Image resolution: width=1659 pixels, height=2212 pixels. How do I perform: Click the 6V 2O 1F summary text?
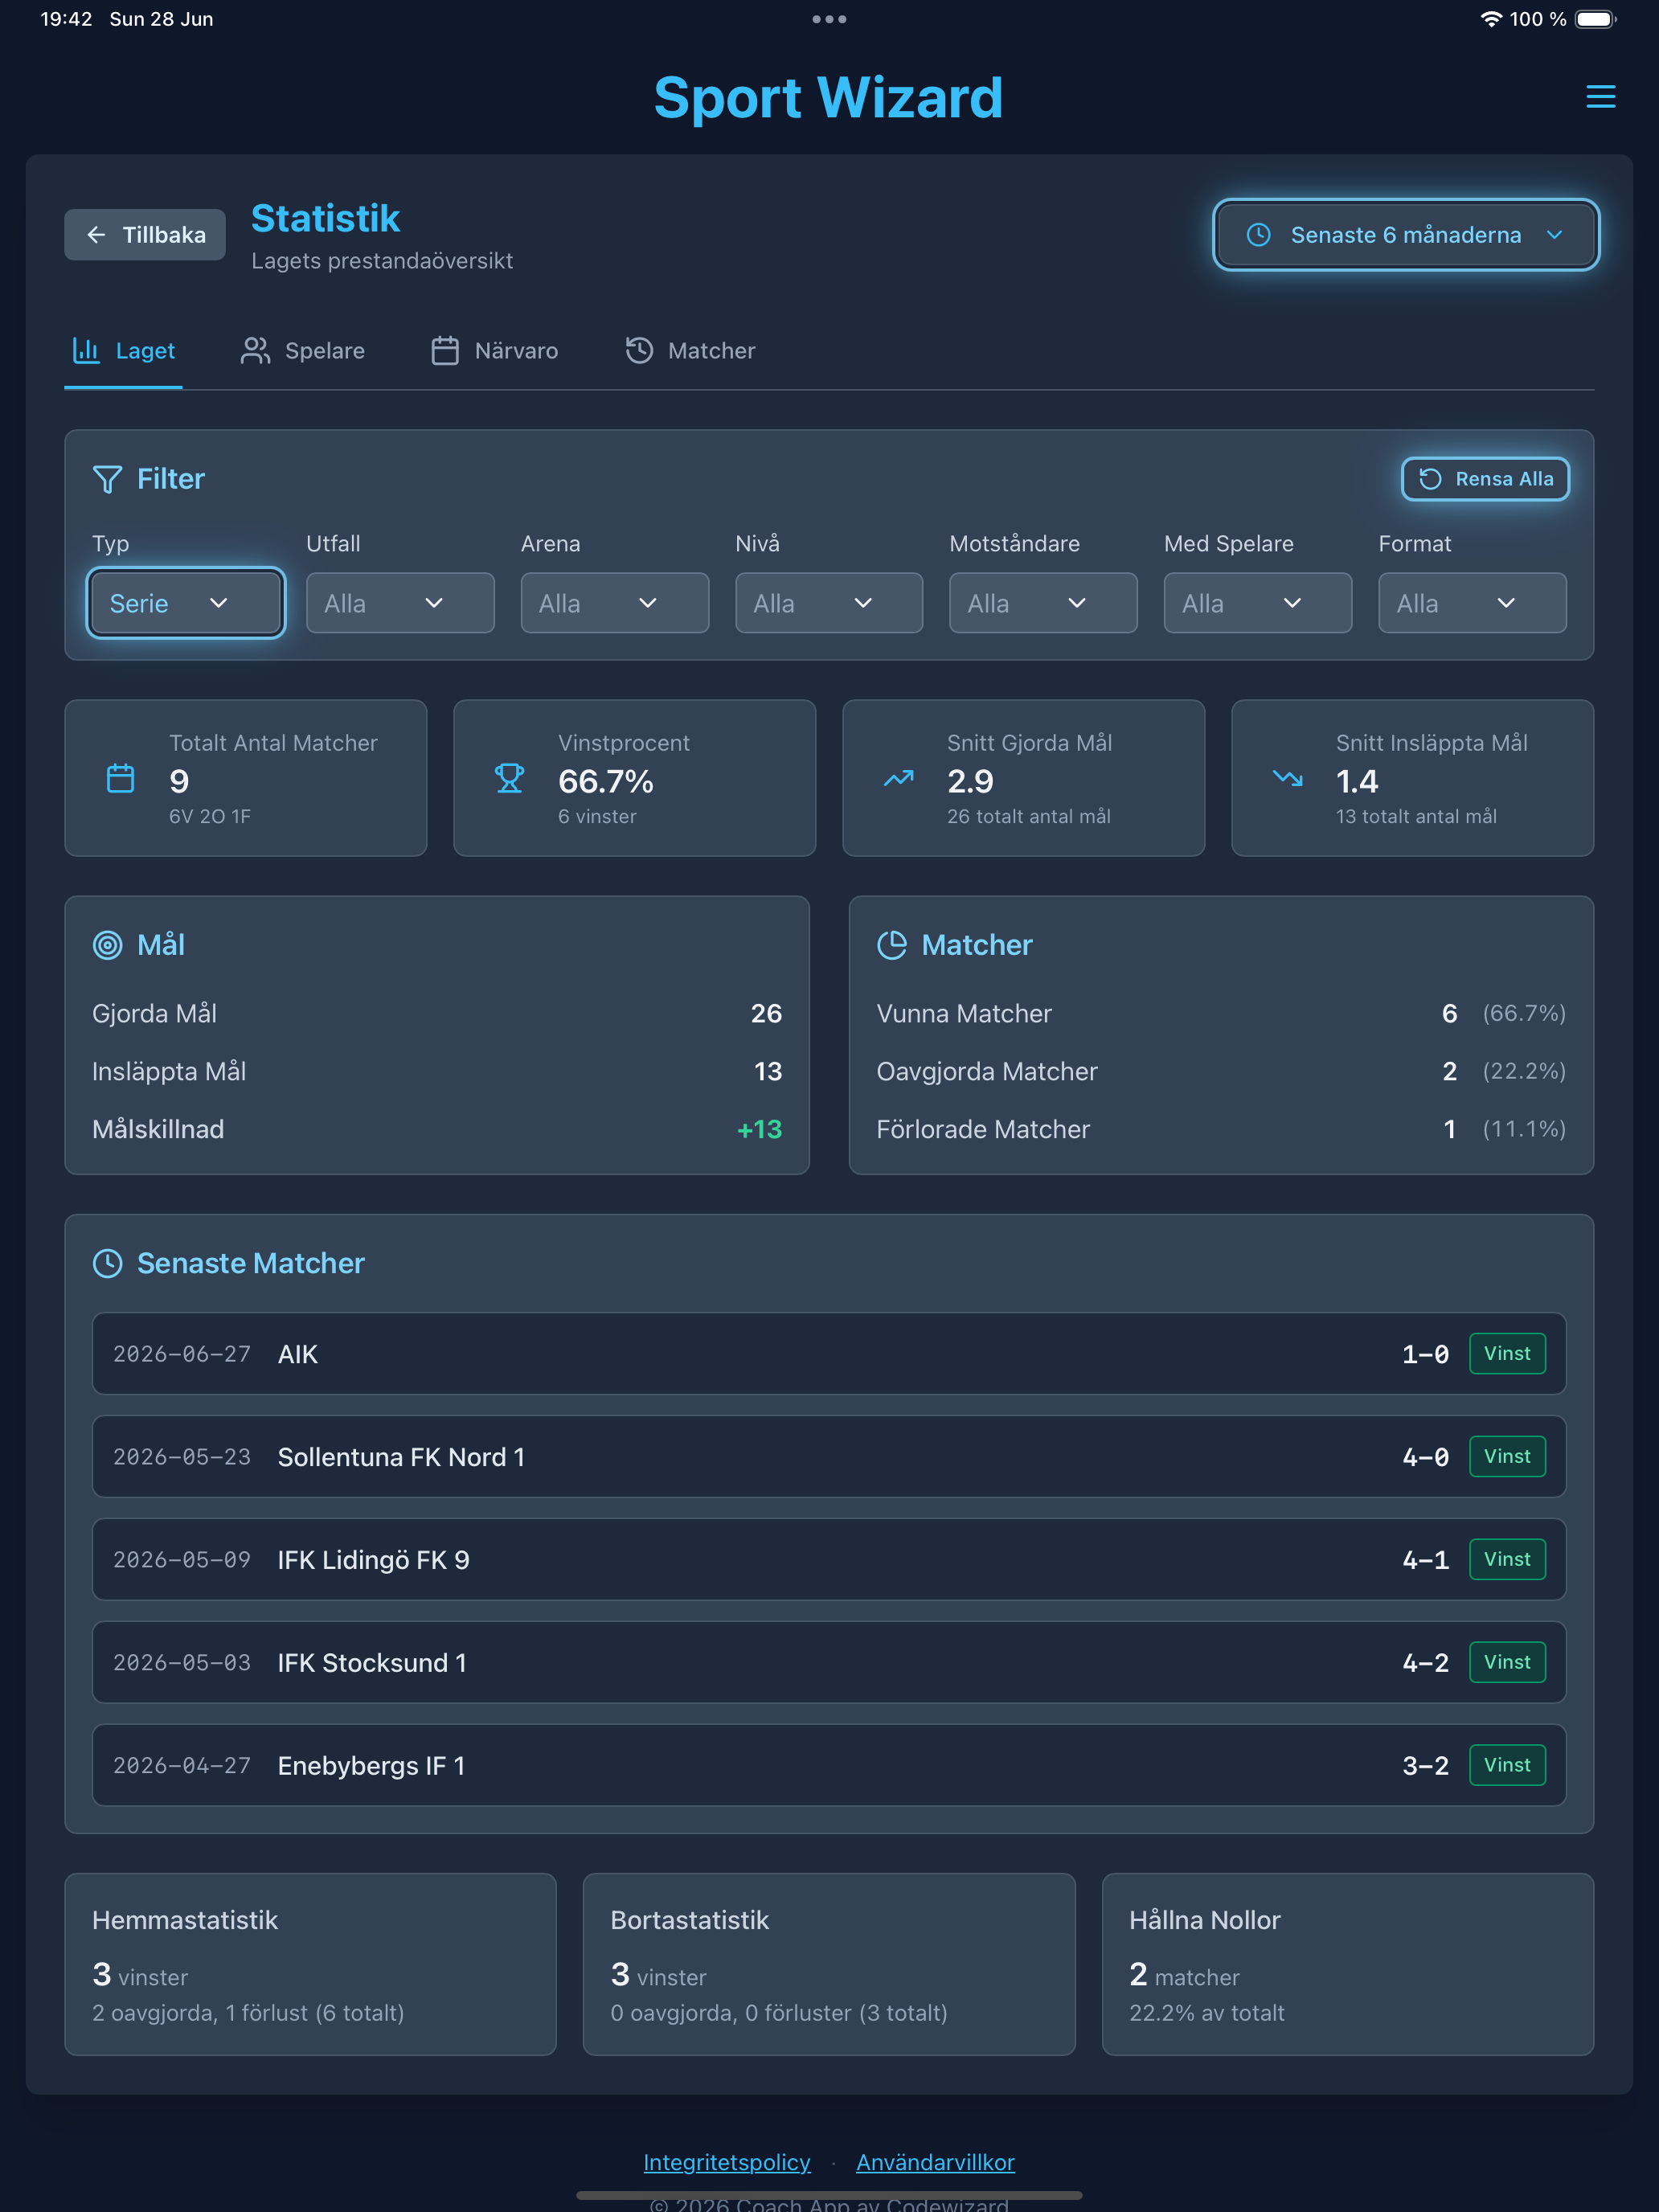coord(210,816)
